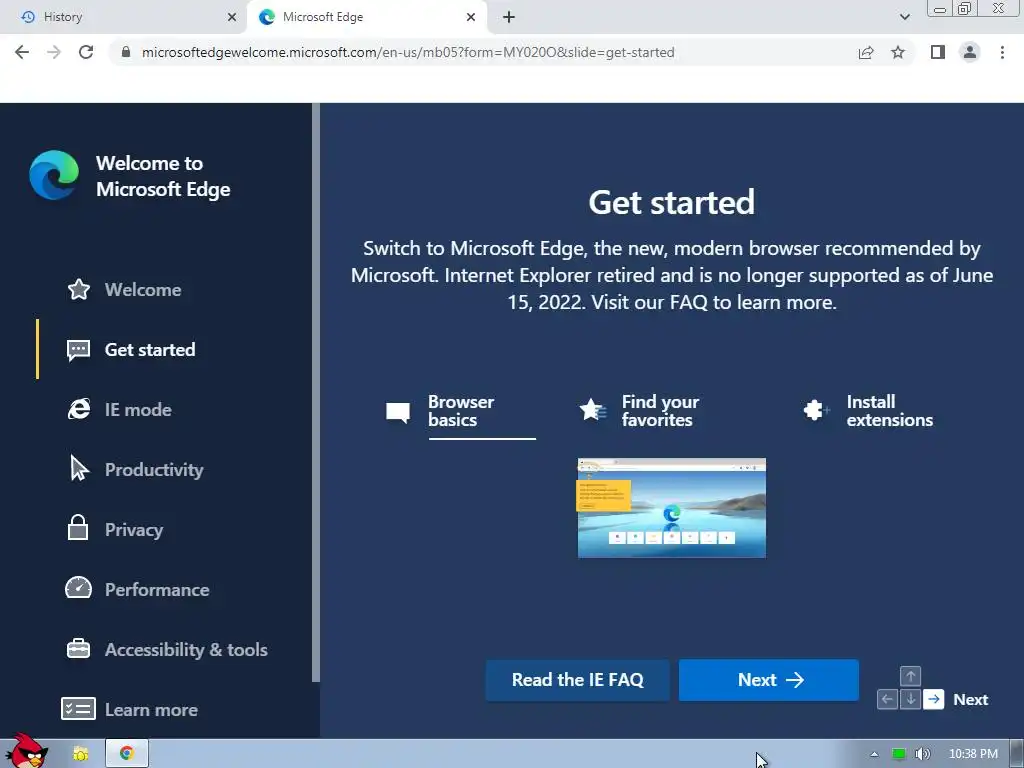
Task: Click the Learn more checklist icon
Action: (78, 709)
